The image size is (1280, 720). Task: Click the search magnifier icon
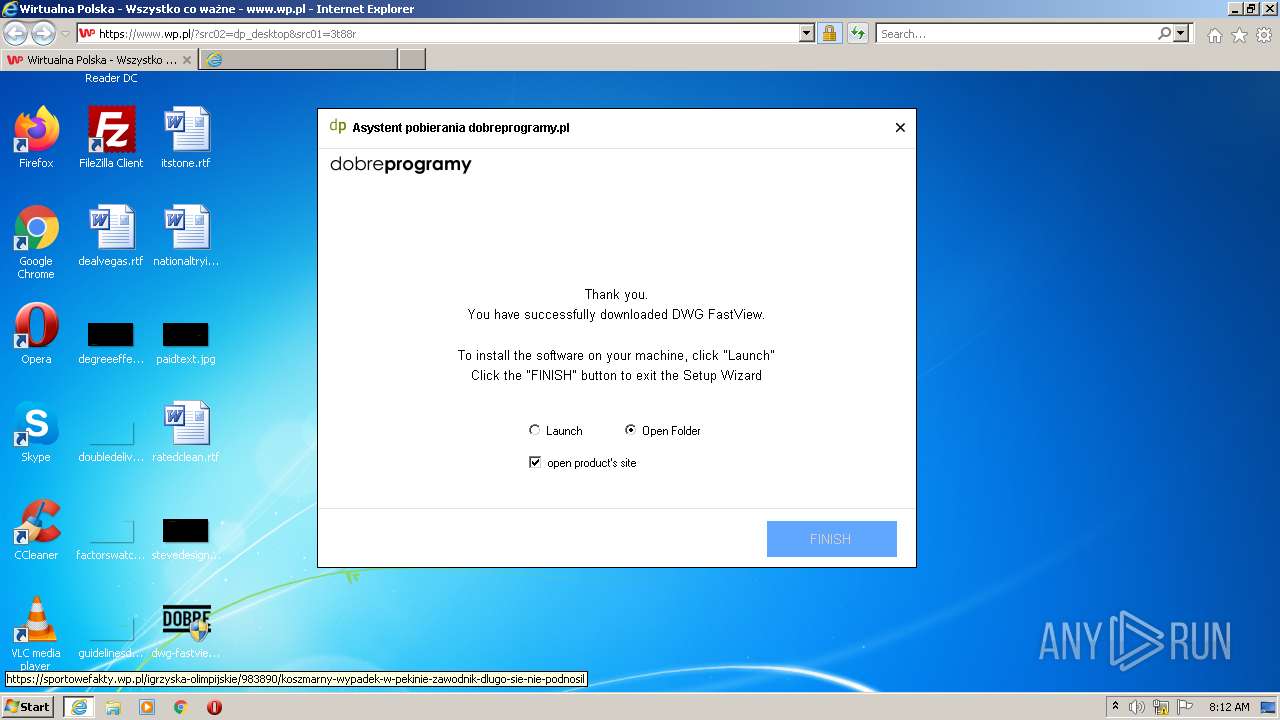click(1164, 33)
